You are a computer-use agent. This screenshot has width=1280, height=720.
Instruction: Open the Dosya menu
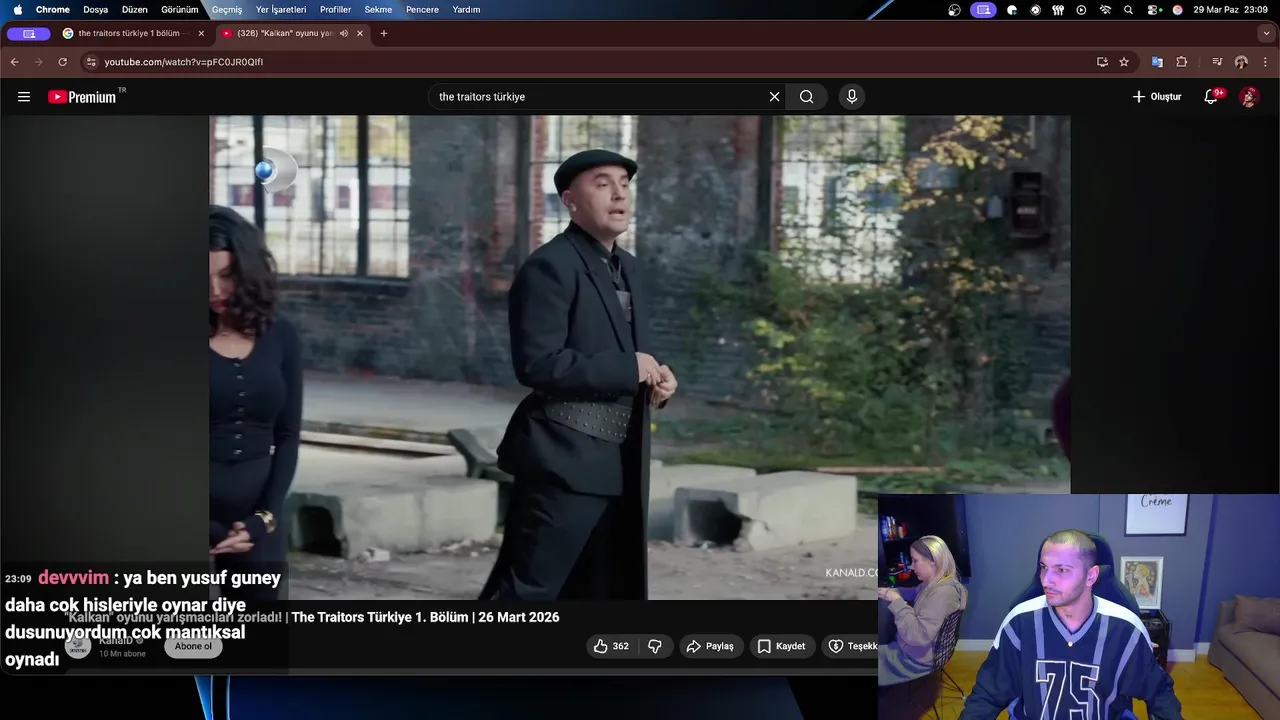pyautogui.click(x=96, y=10)
